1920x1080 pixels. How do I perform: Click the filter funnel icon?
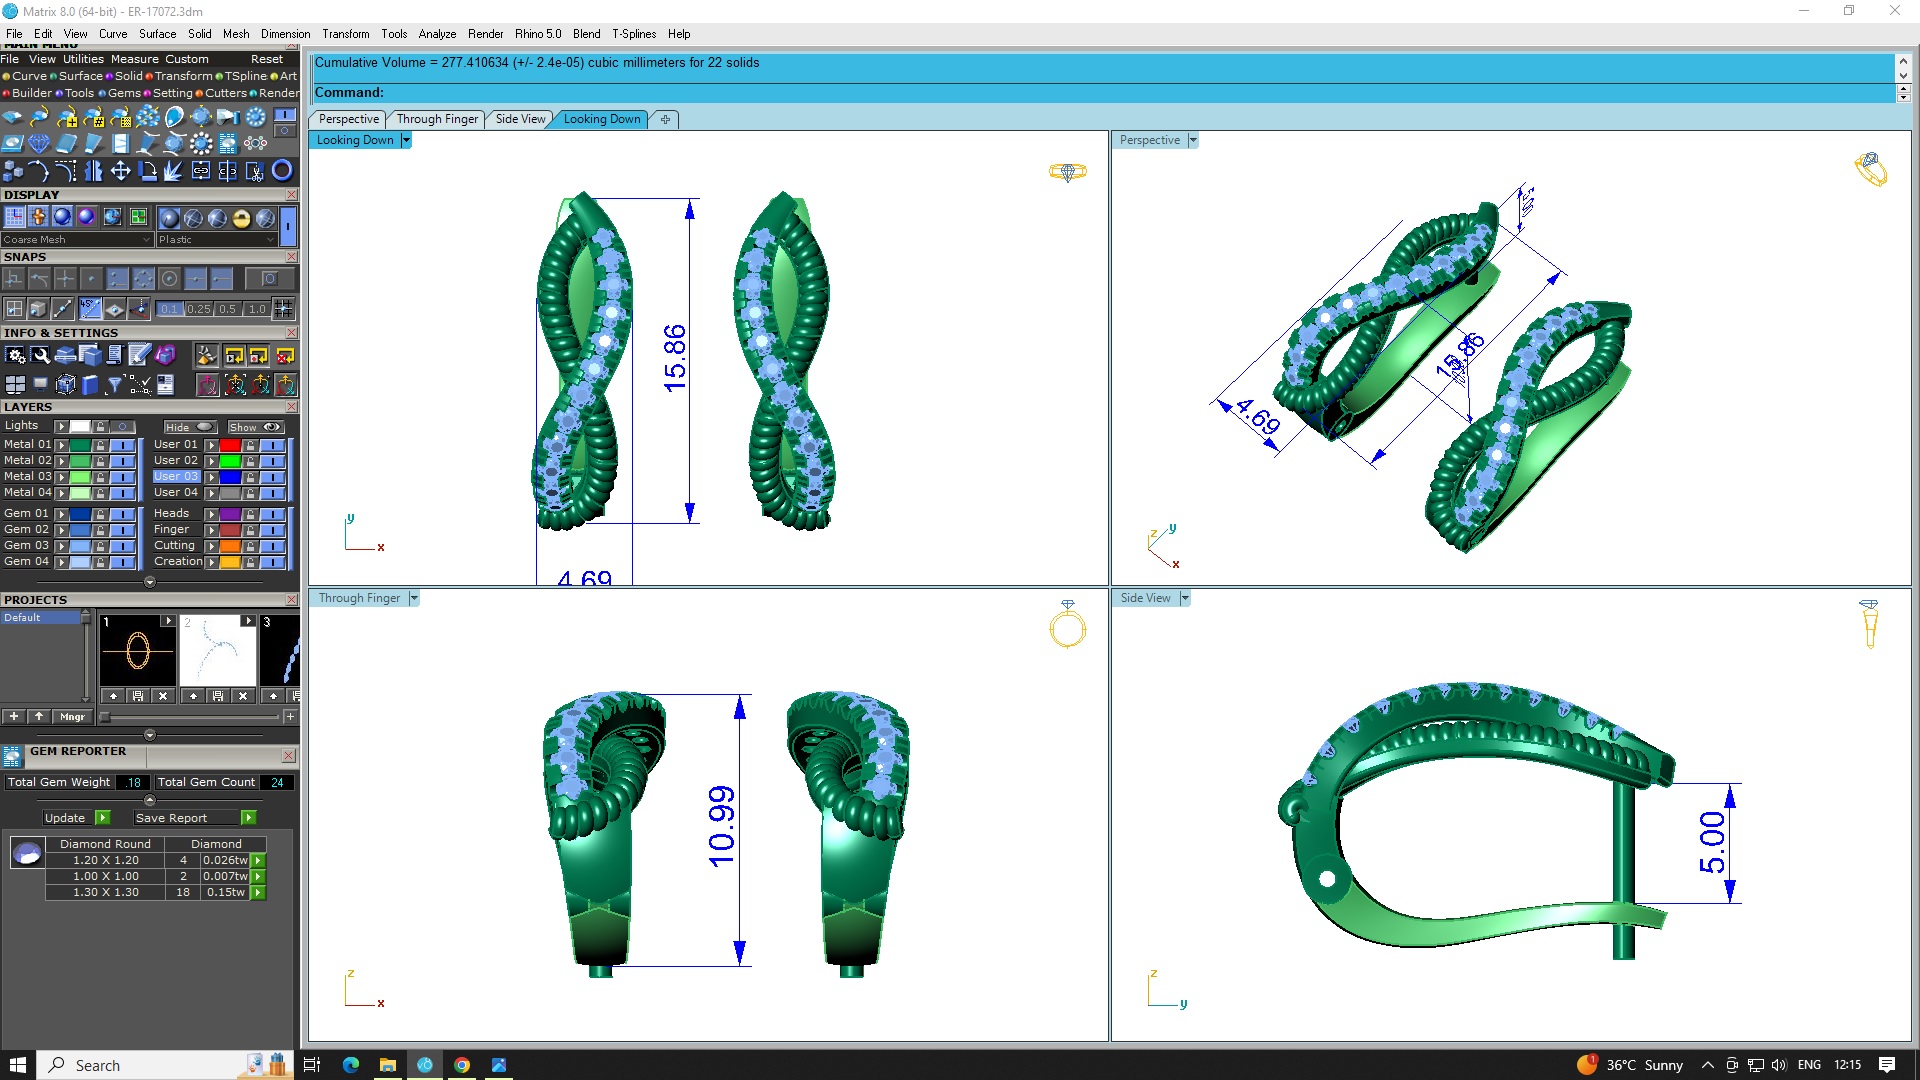(114, 385)
